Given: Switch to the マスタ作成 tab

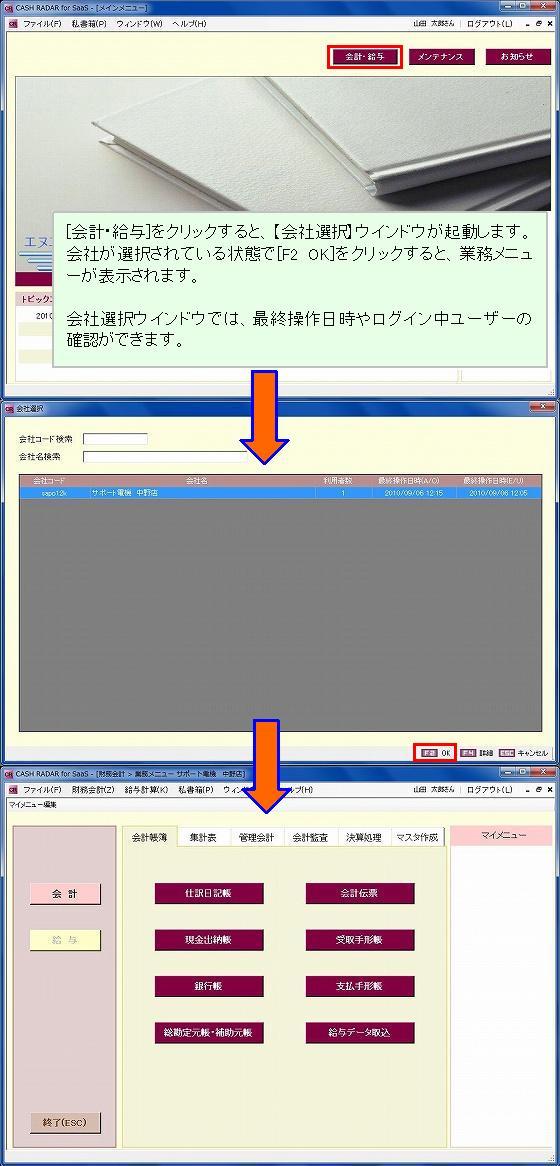Looking at the screenshot, I should (x=418, y=837).
